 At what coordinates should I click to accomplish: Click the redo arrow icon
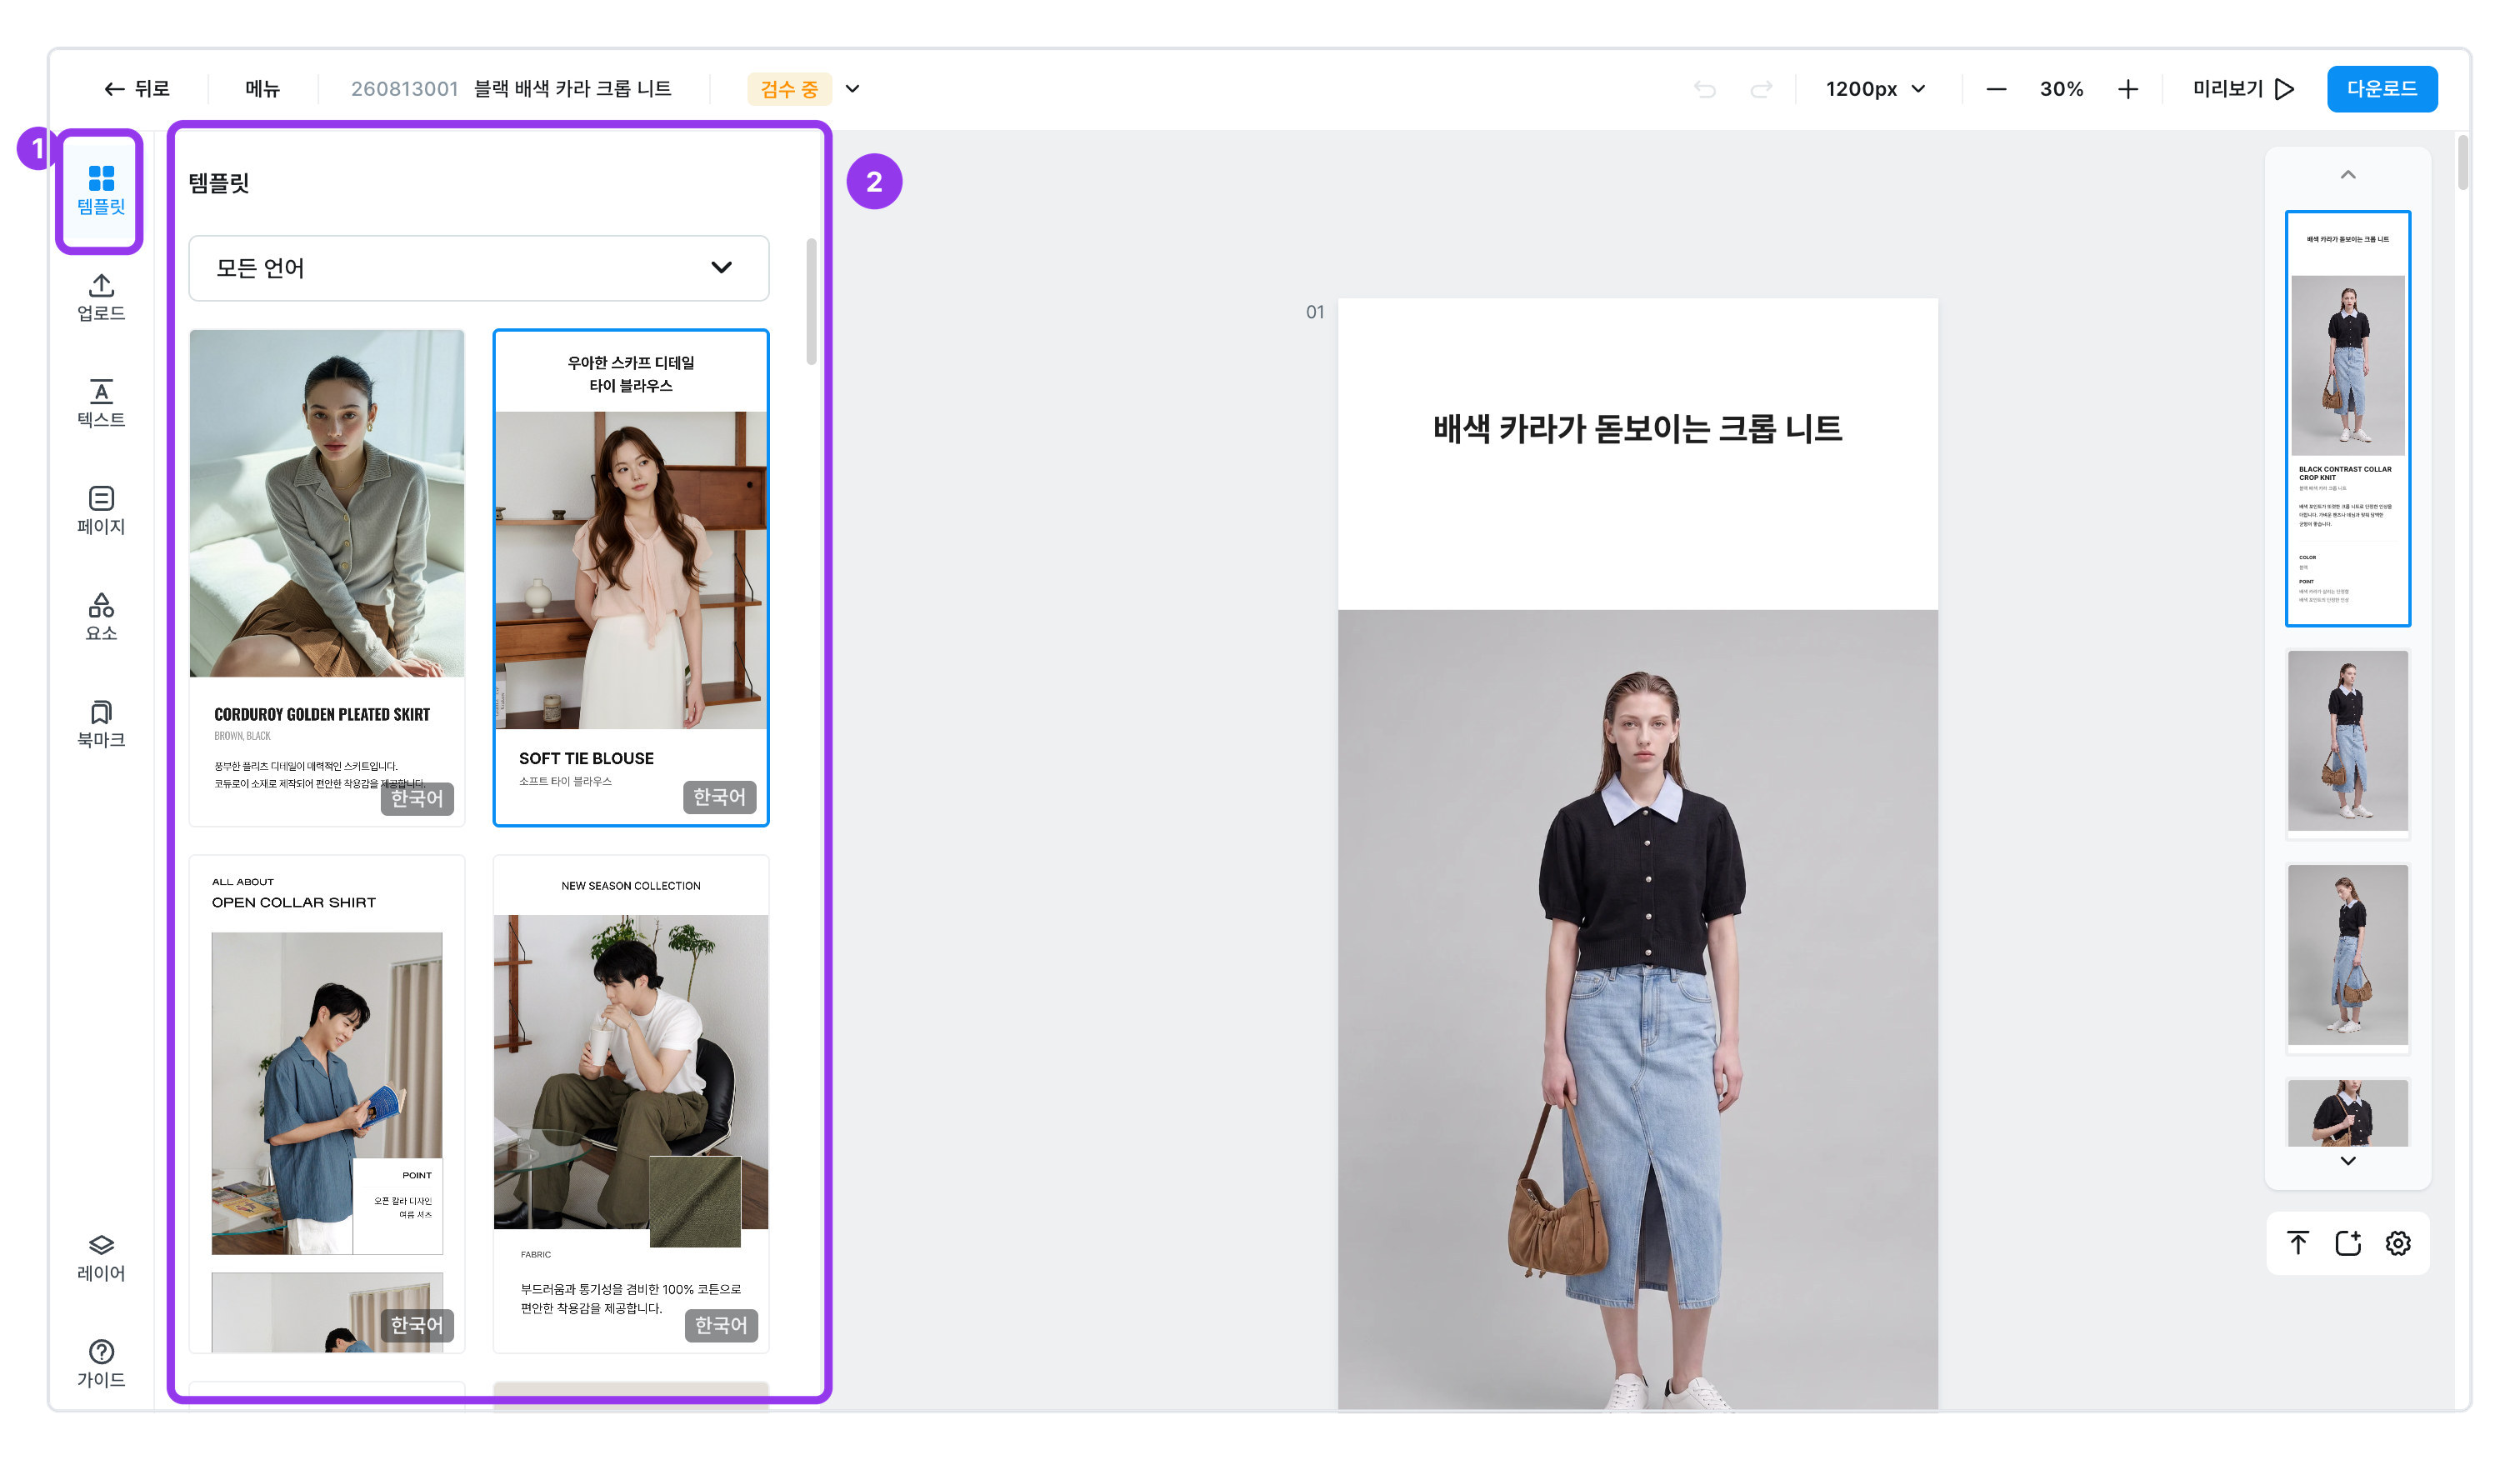pos(1761,89)
